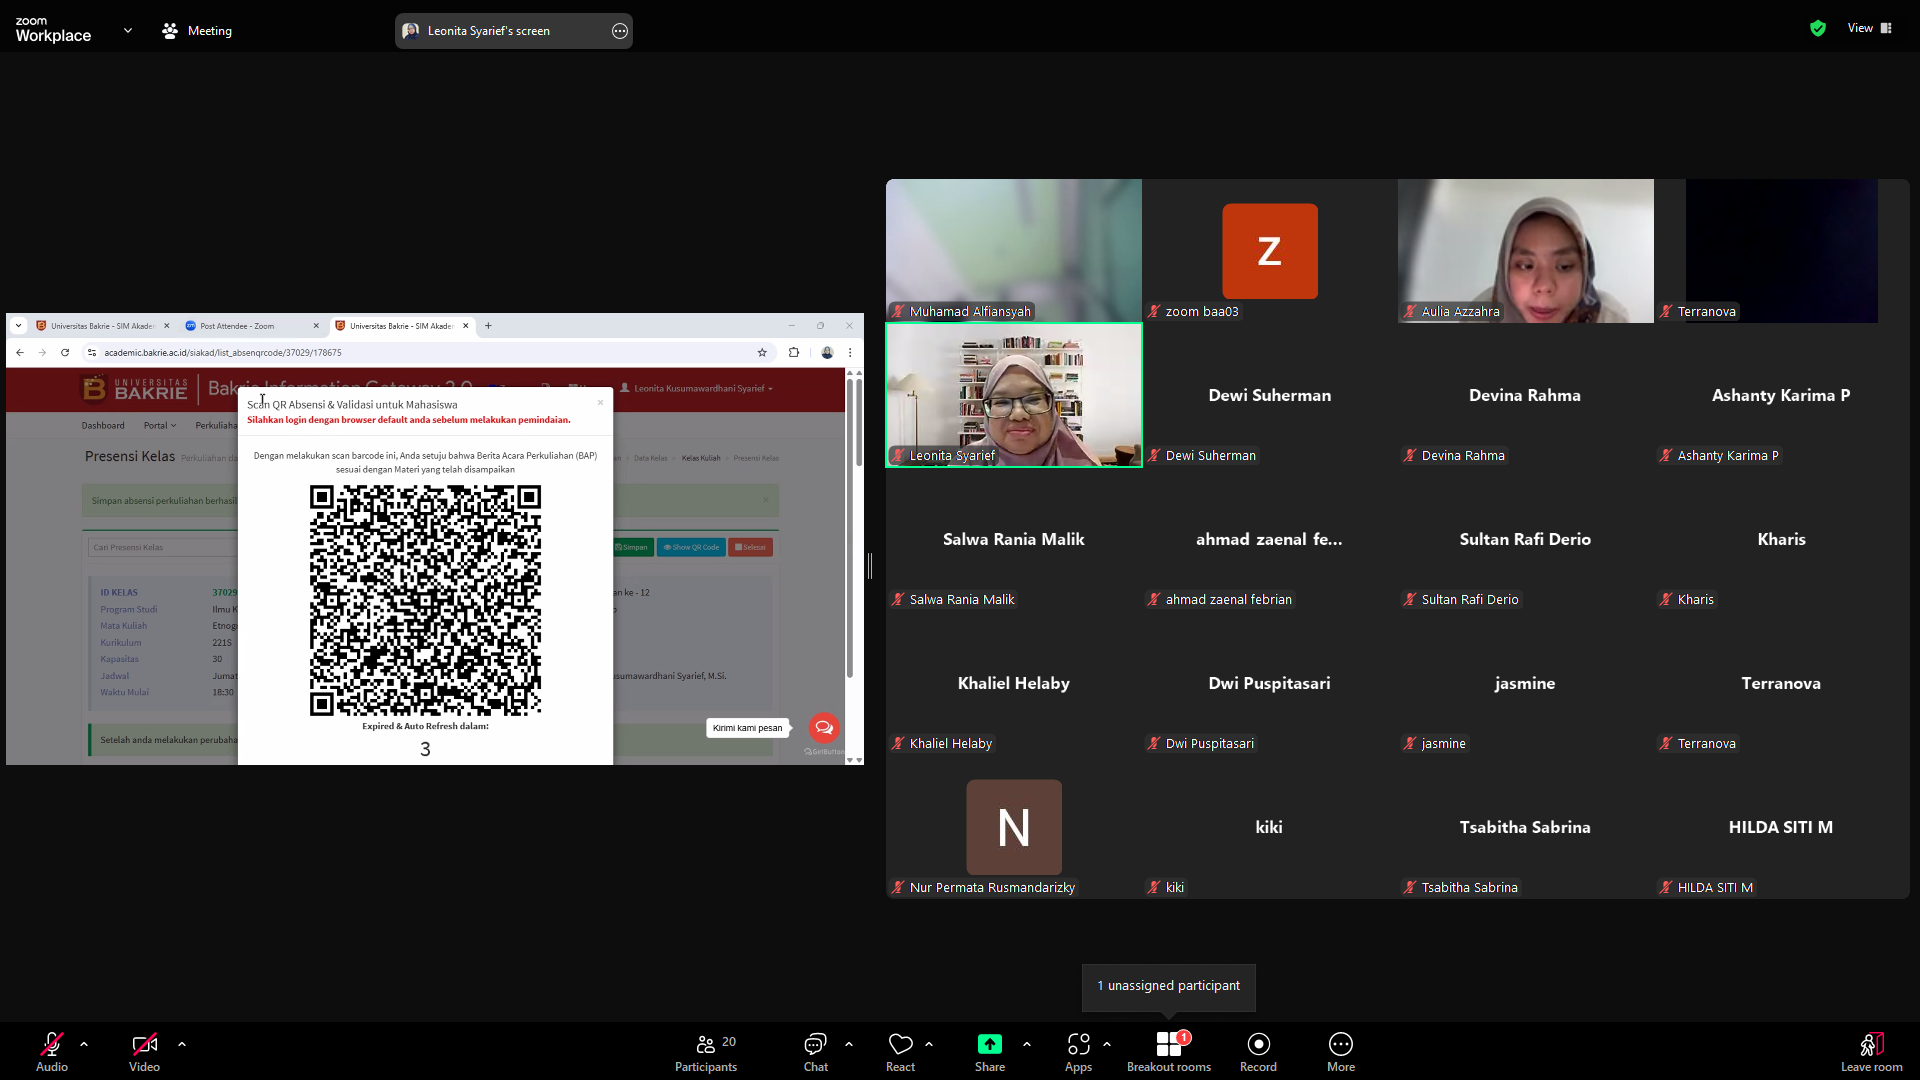The width and height of the screenshot is (1920, 1080).
Task: Click the browser Forward arrow in shared screen
Action: click(x=42, y=352)
